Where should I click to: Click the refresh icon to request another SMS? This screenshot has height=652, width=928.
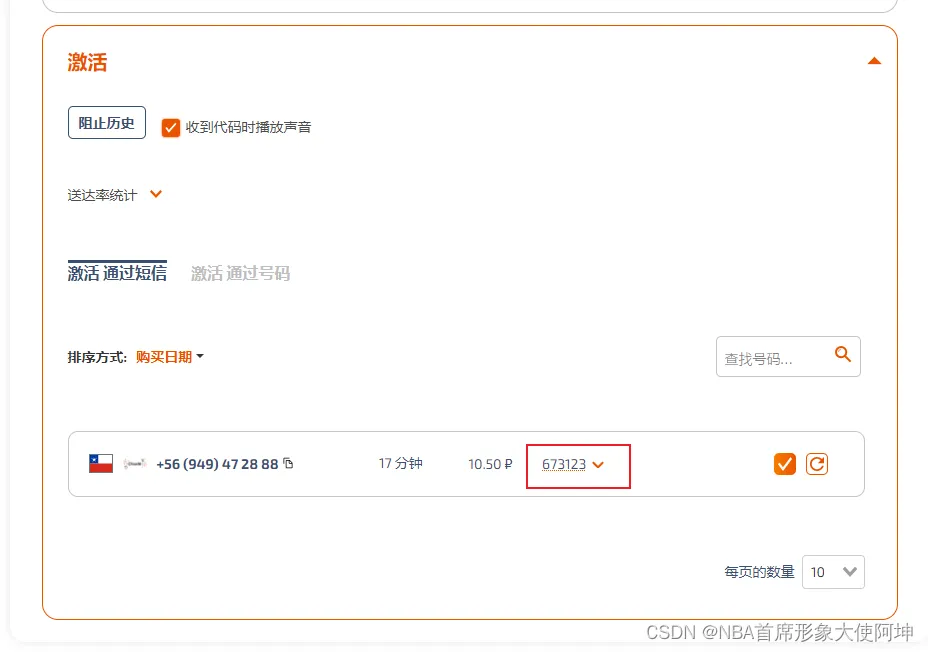tap(817, 464)
